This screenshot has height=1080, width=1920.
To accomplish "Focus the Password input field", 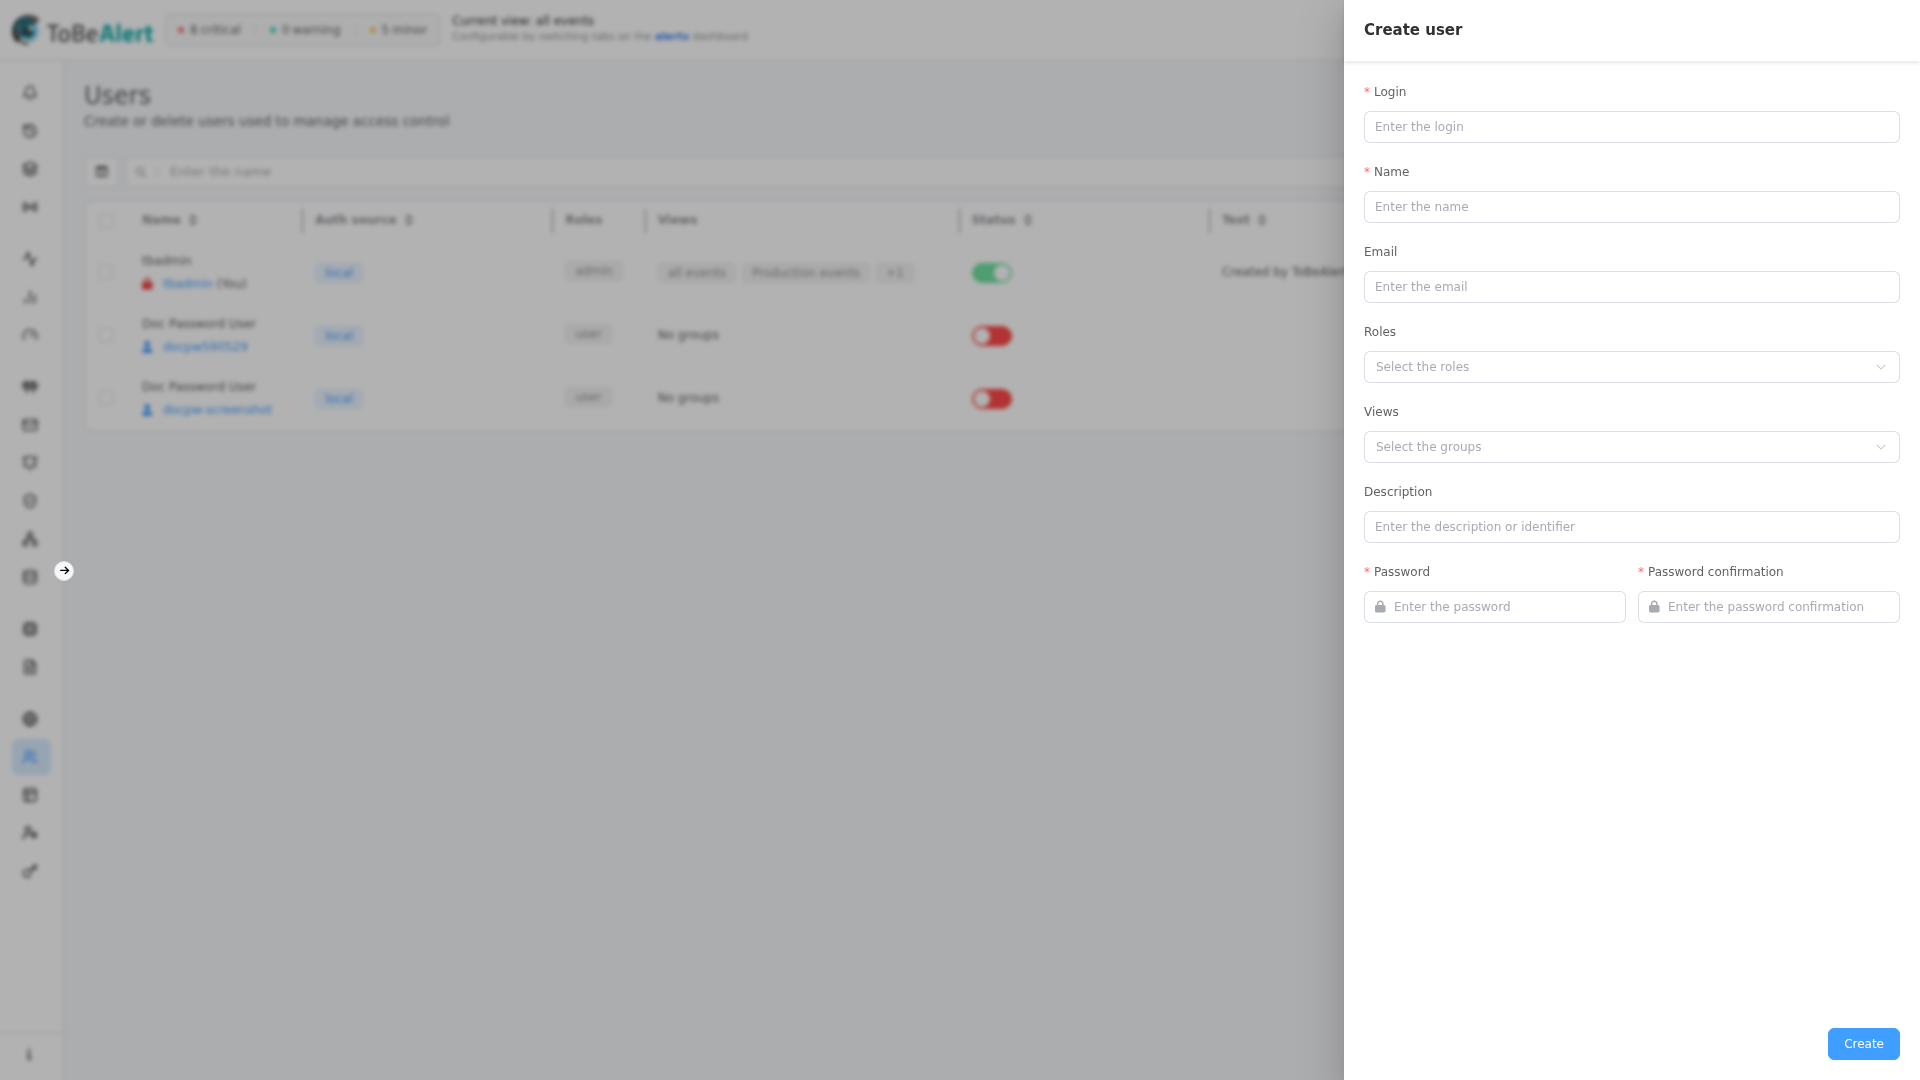I will 1494,607.
